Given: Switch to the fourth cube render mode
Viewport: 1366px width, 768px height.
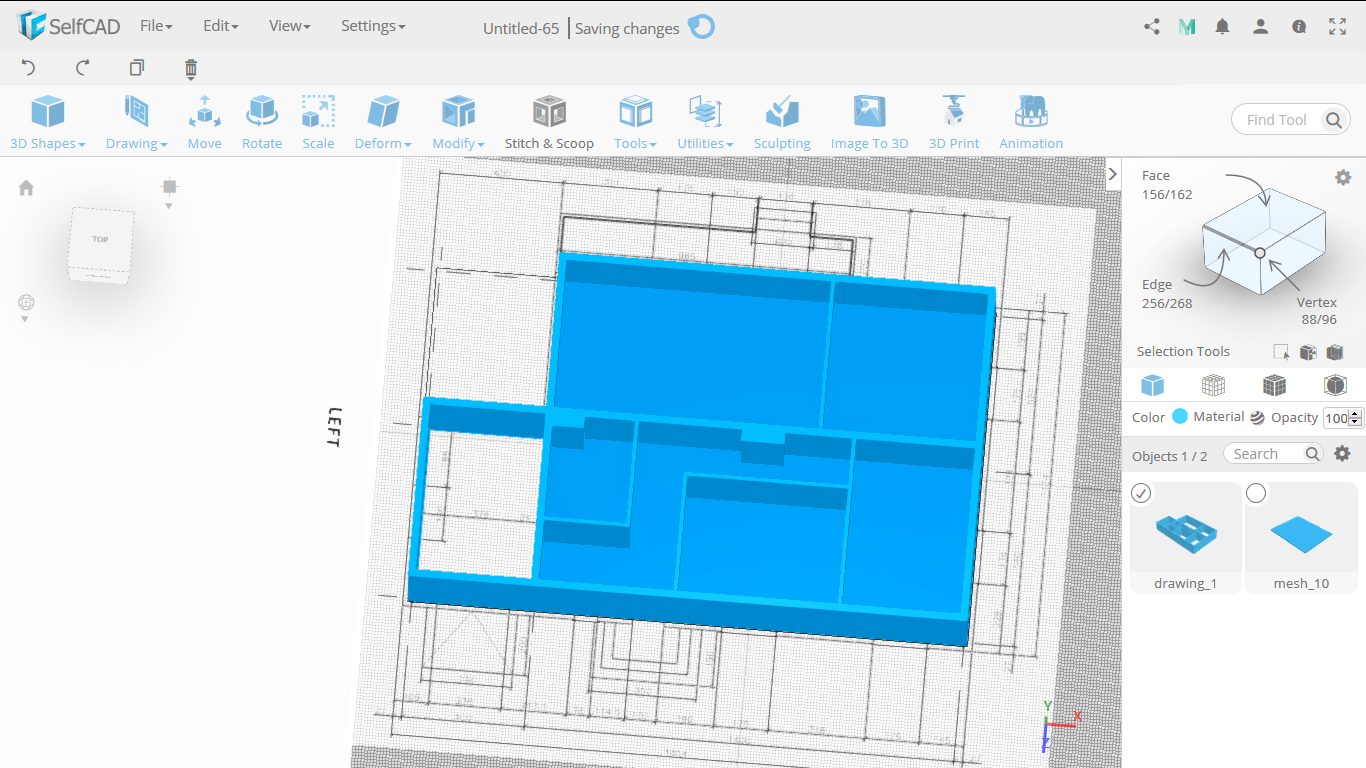Looking at the screenshot, I should tap(1335, 385).
